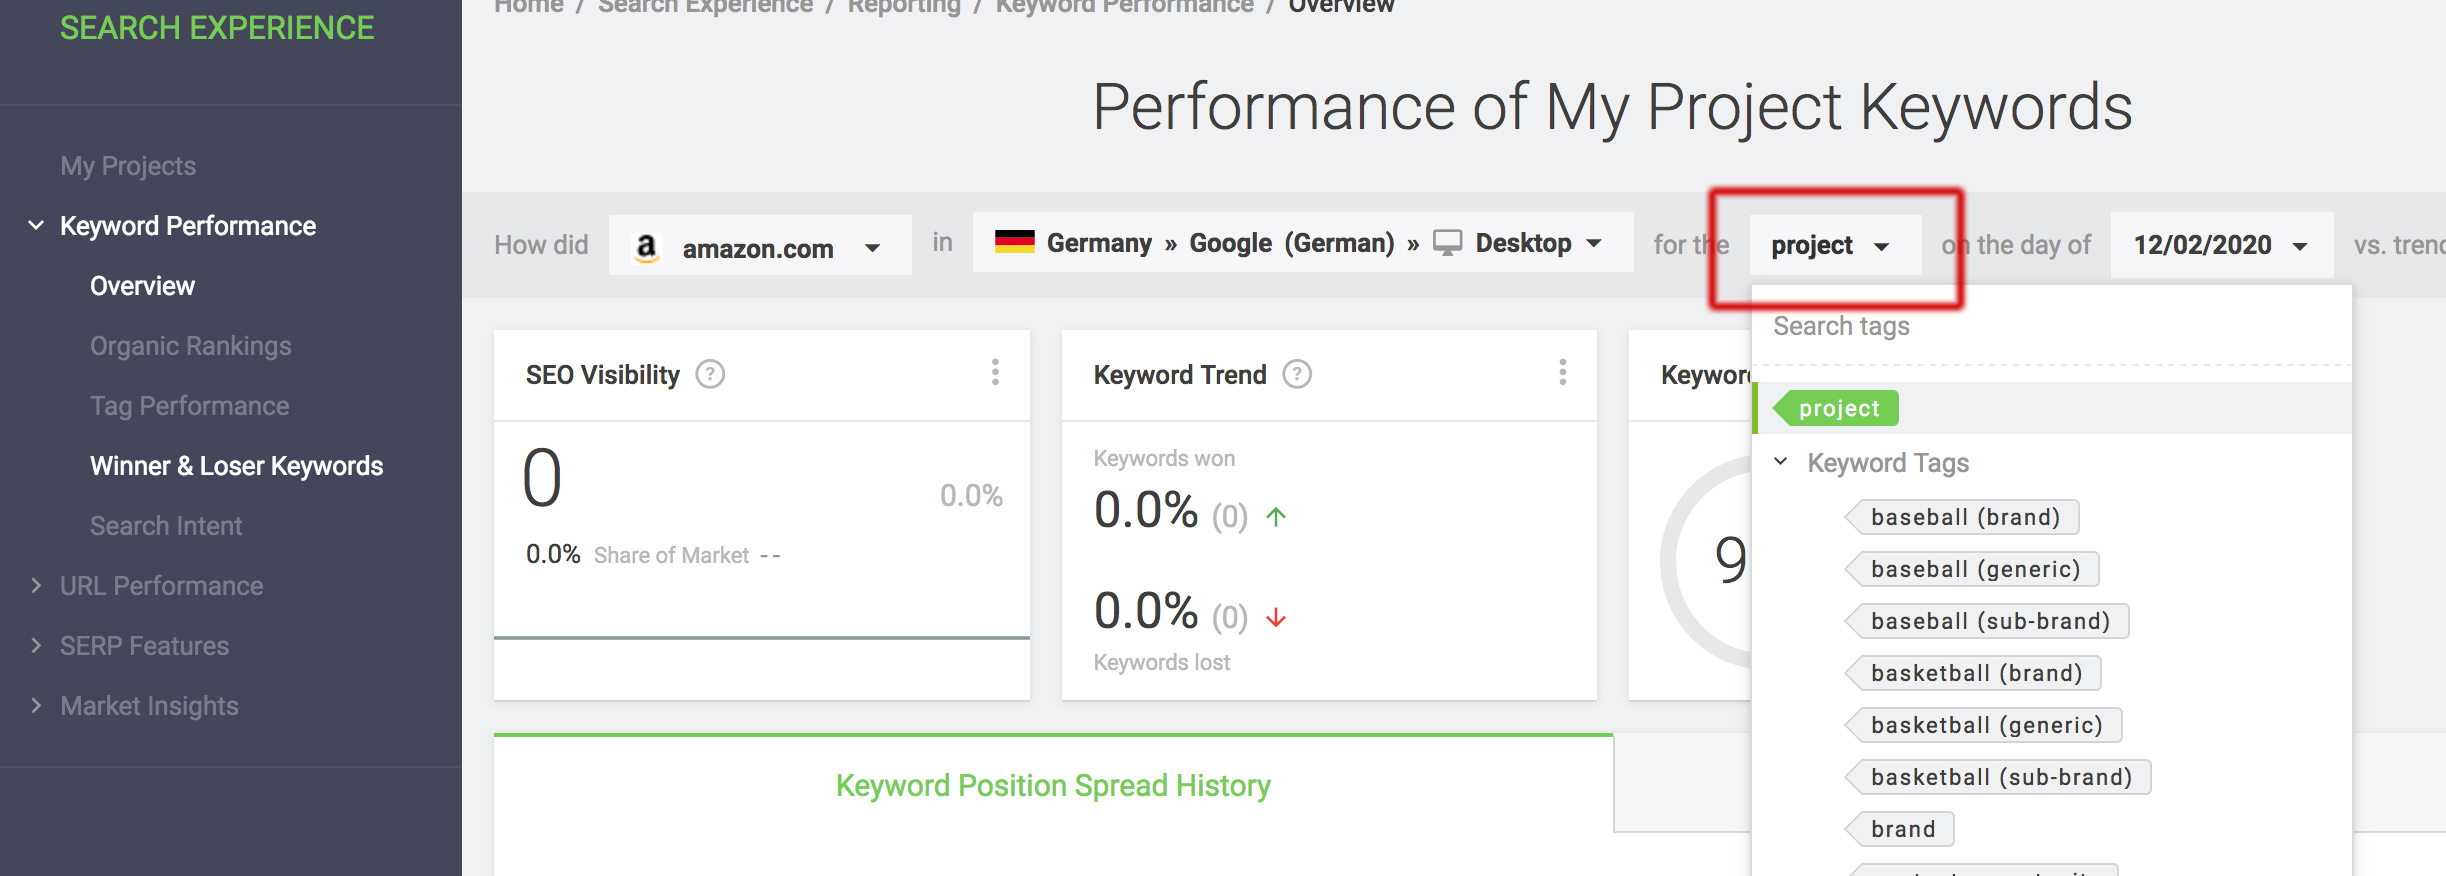The width and height of the screenshot is (2446, 876).
Task: Select the Keyword Position Spread History tab
Action: click(x=1052, y=786)
